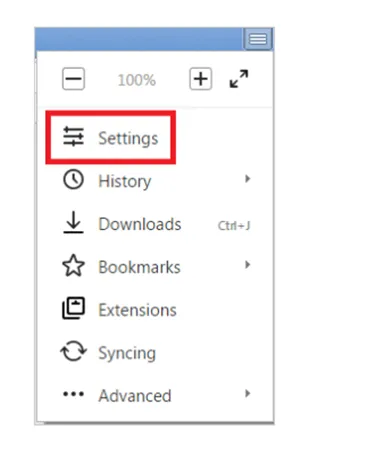Click the Ctrl+J shortcut label

click(234, 226)
